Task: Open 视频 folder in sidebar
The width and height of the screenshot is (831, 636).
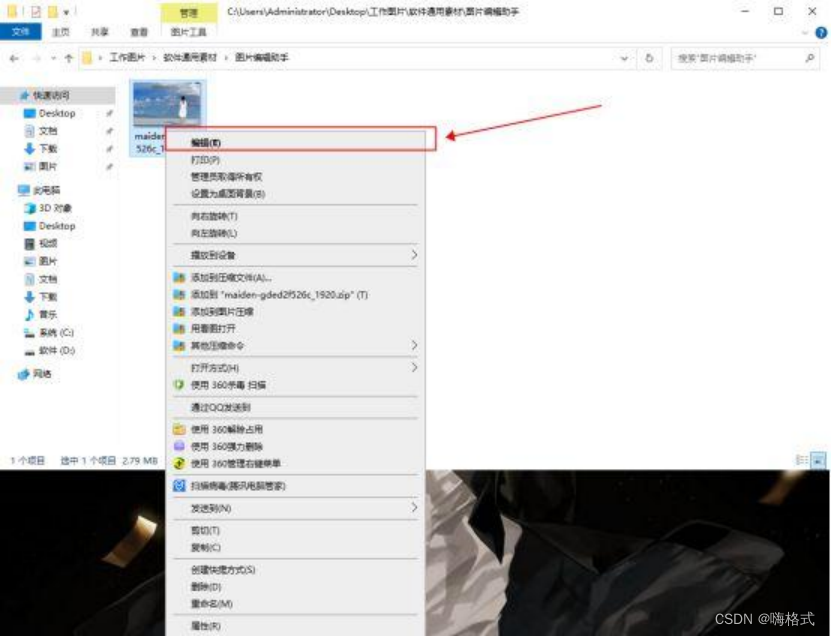Action: click(48, 243)
